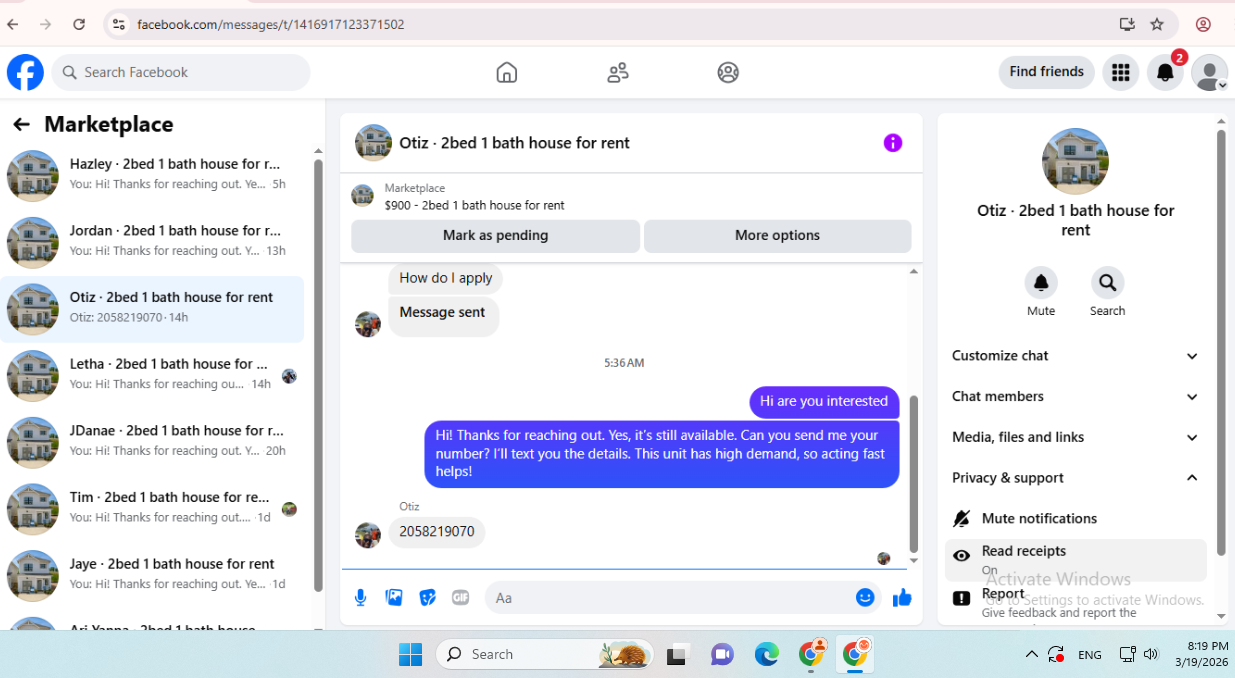This screenshot has height=678, width=1235.
Task: Send a thumbs-up like
Action: coord(902,598)
